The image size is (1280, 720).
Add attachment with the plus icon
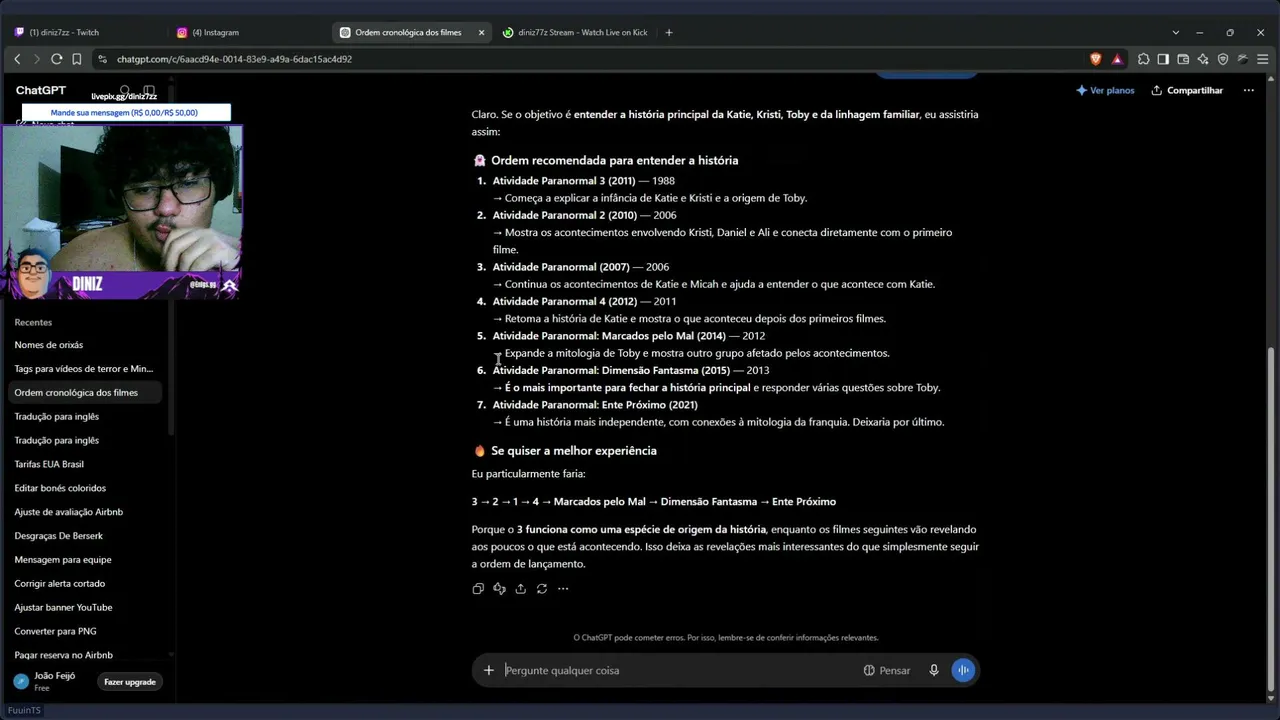[x=489, y=670]
